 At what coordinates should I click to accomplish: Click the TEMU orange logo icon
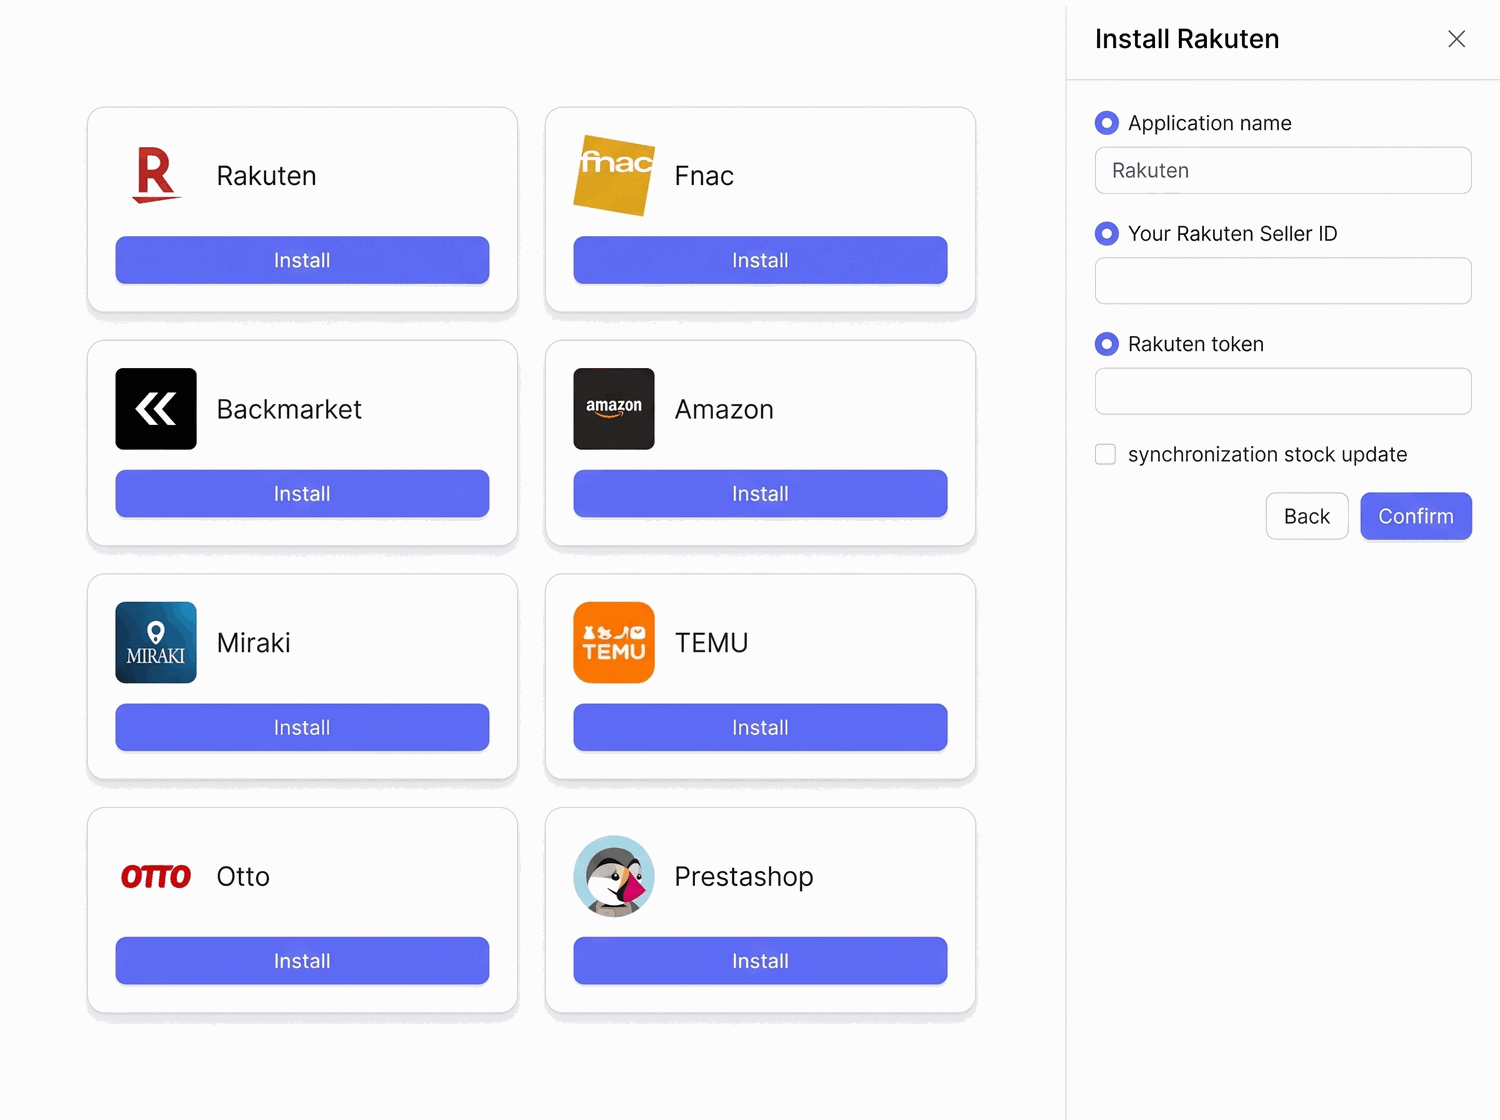pos(614,642)
